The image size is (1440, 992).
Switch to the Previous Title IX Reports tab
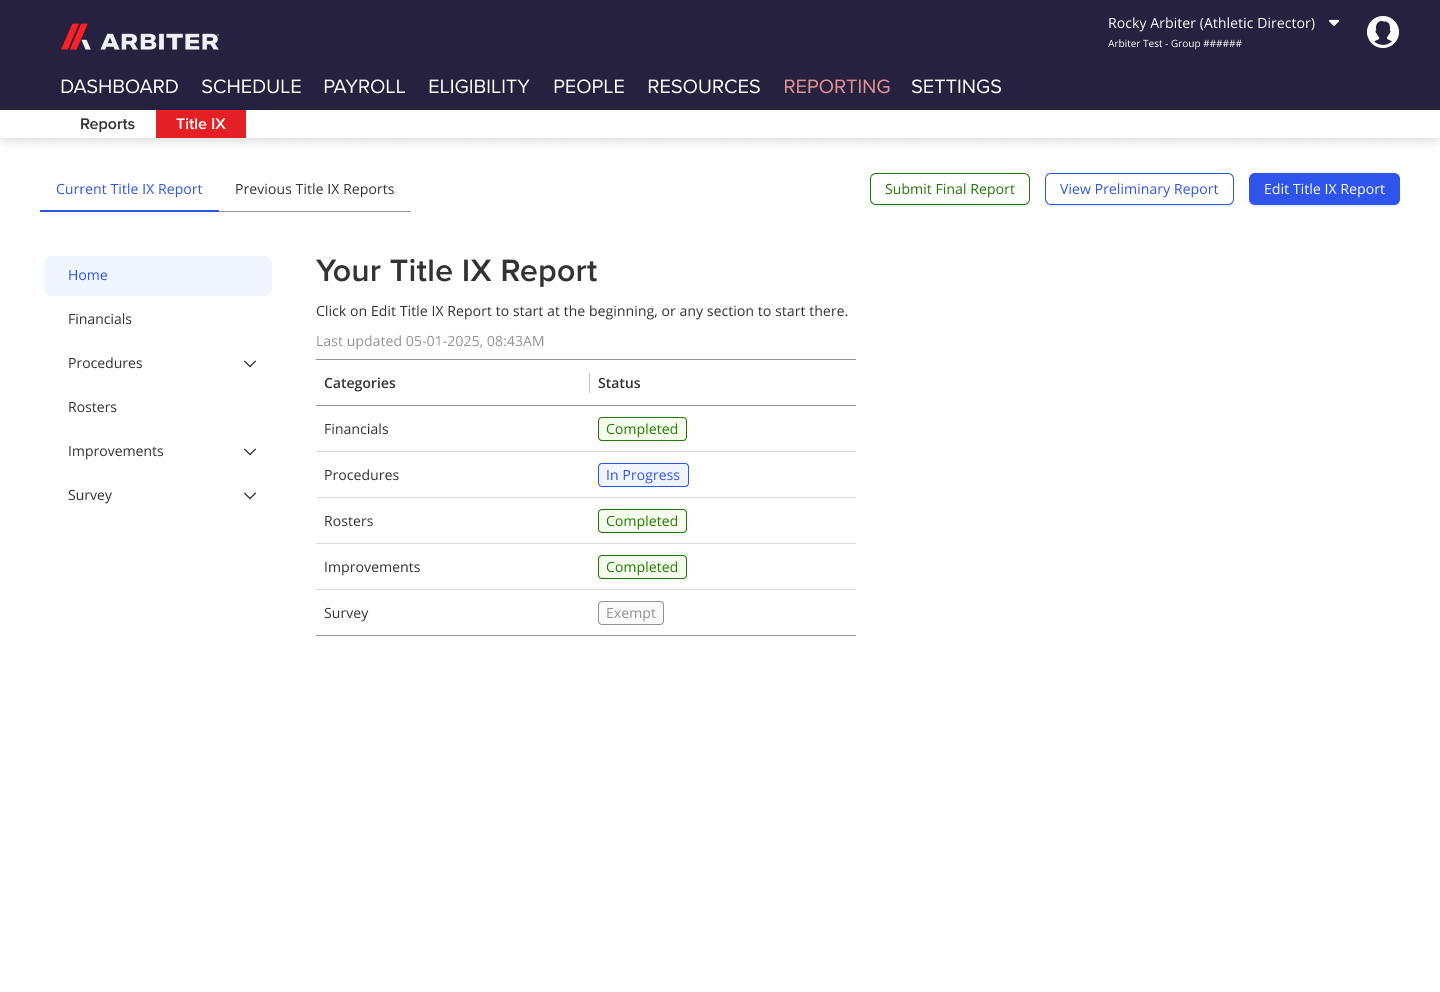314,189
